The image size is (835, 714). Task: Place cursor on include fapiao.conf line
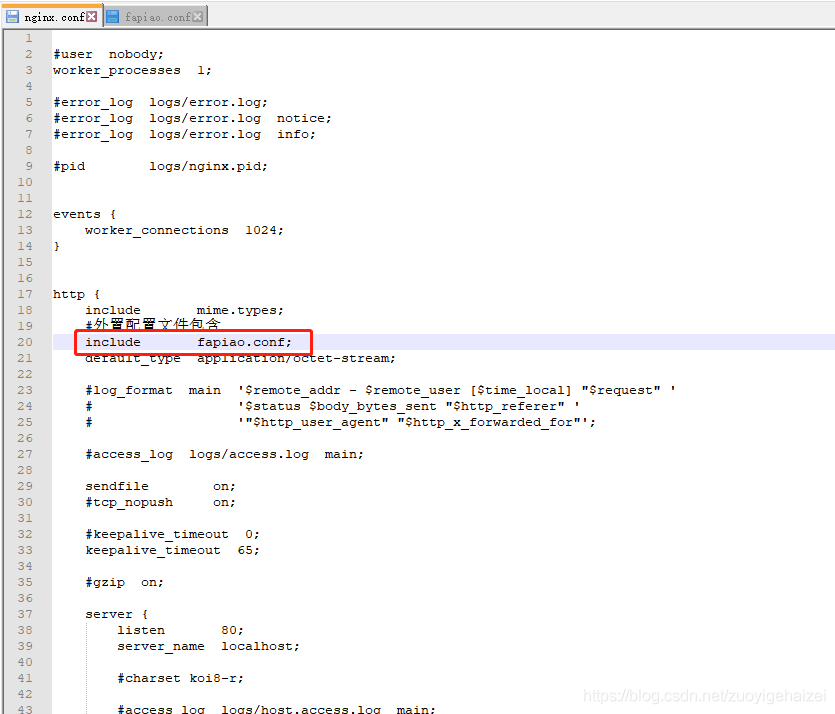tap(189, 342)
